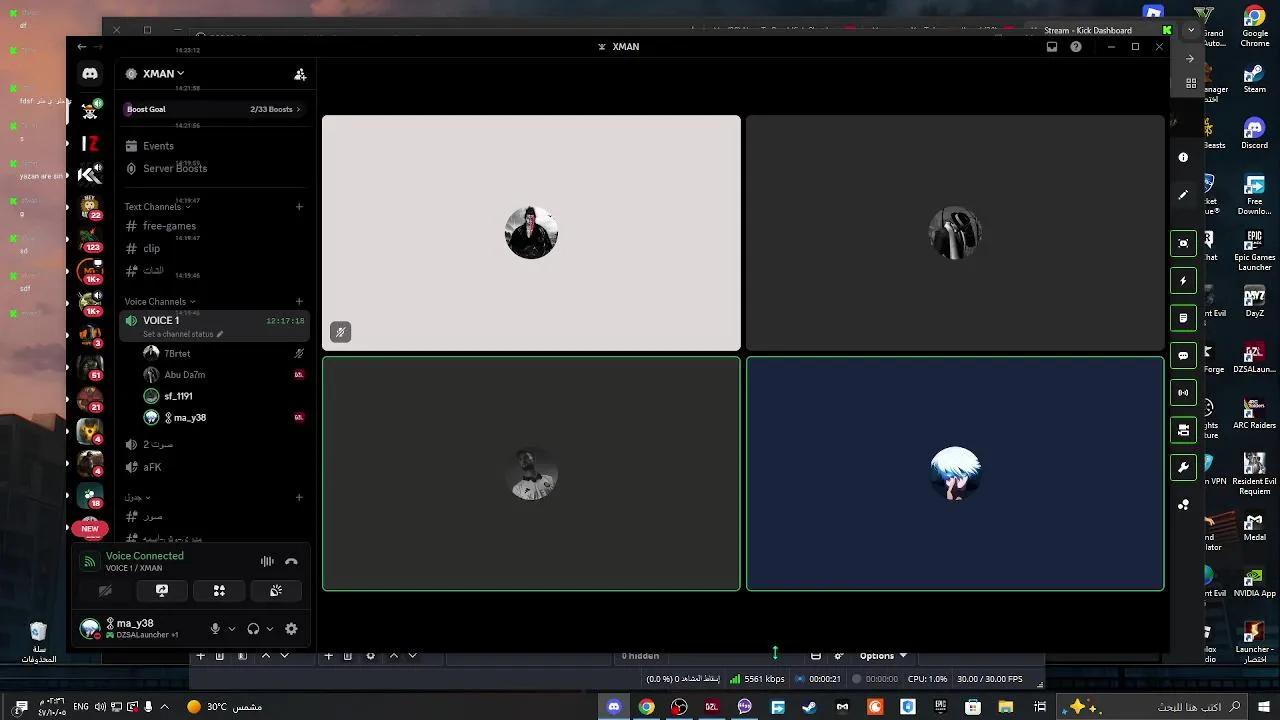Image resolution: width=1280 pixels, height=720 pixels.
Task: Toggle microphone mute in user panel
Action: pos(215,629)
